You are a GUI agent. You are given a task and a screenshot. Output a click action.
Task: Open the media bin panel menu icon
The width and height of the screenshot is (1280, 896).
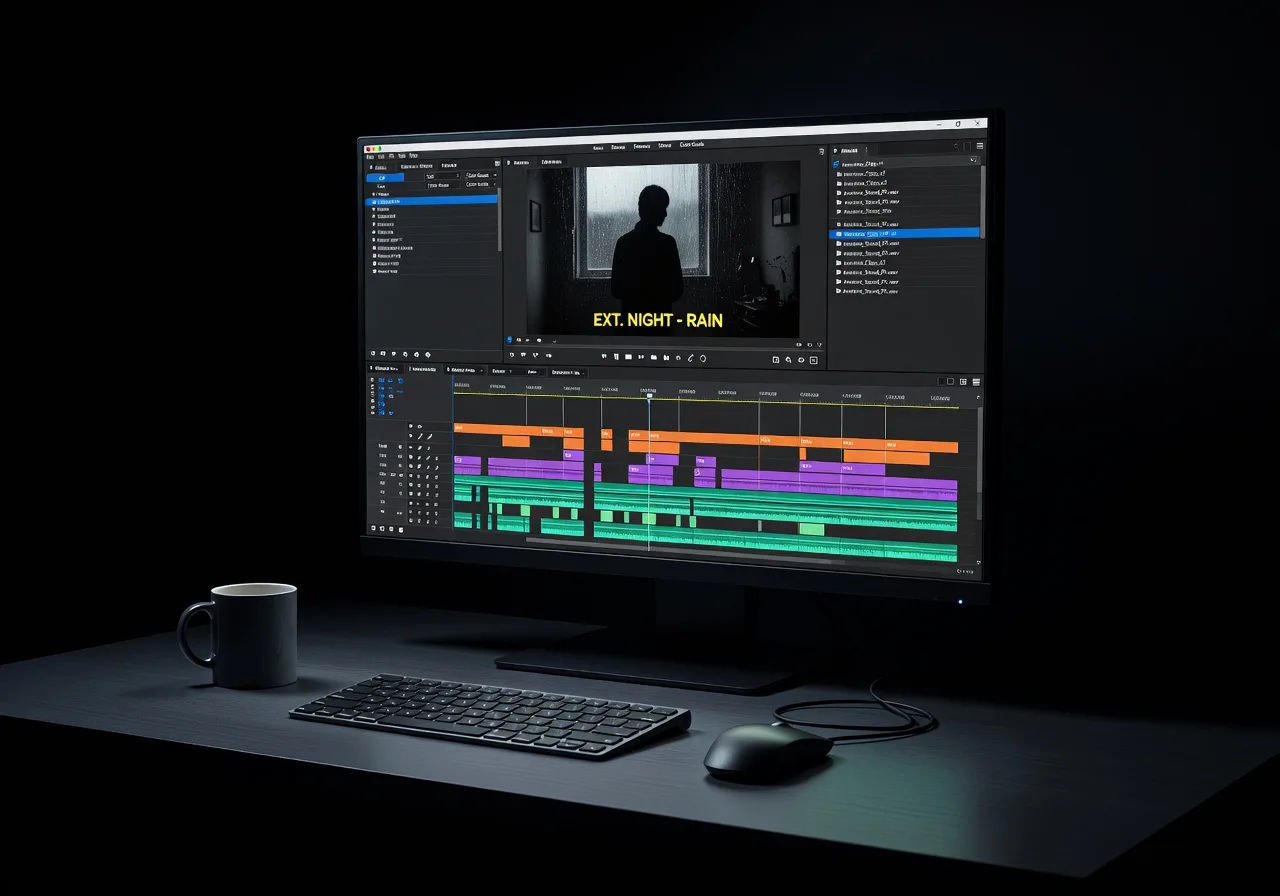pyautogui.click(x=979, y=146)
